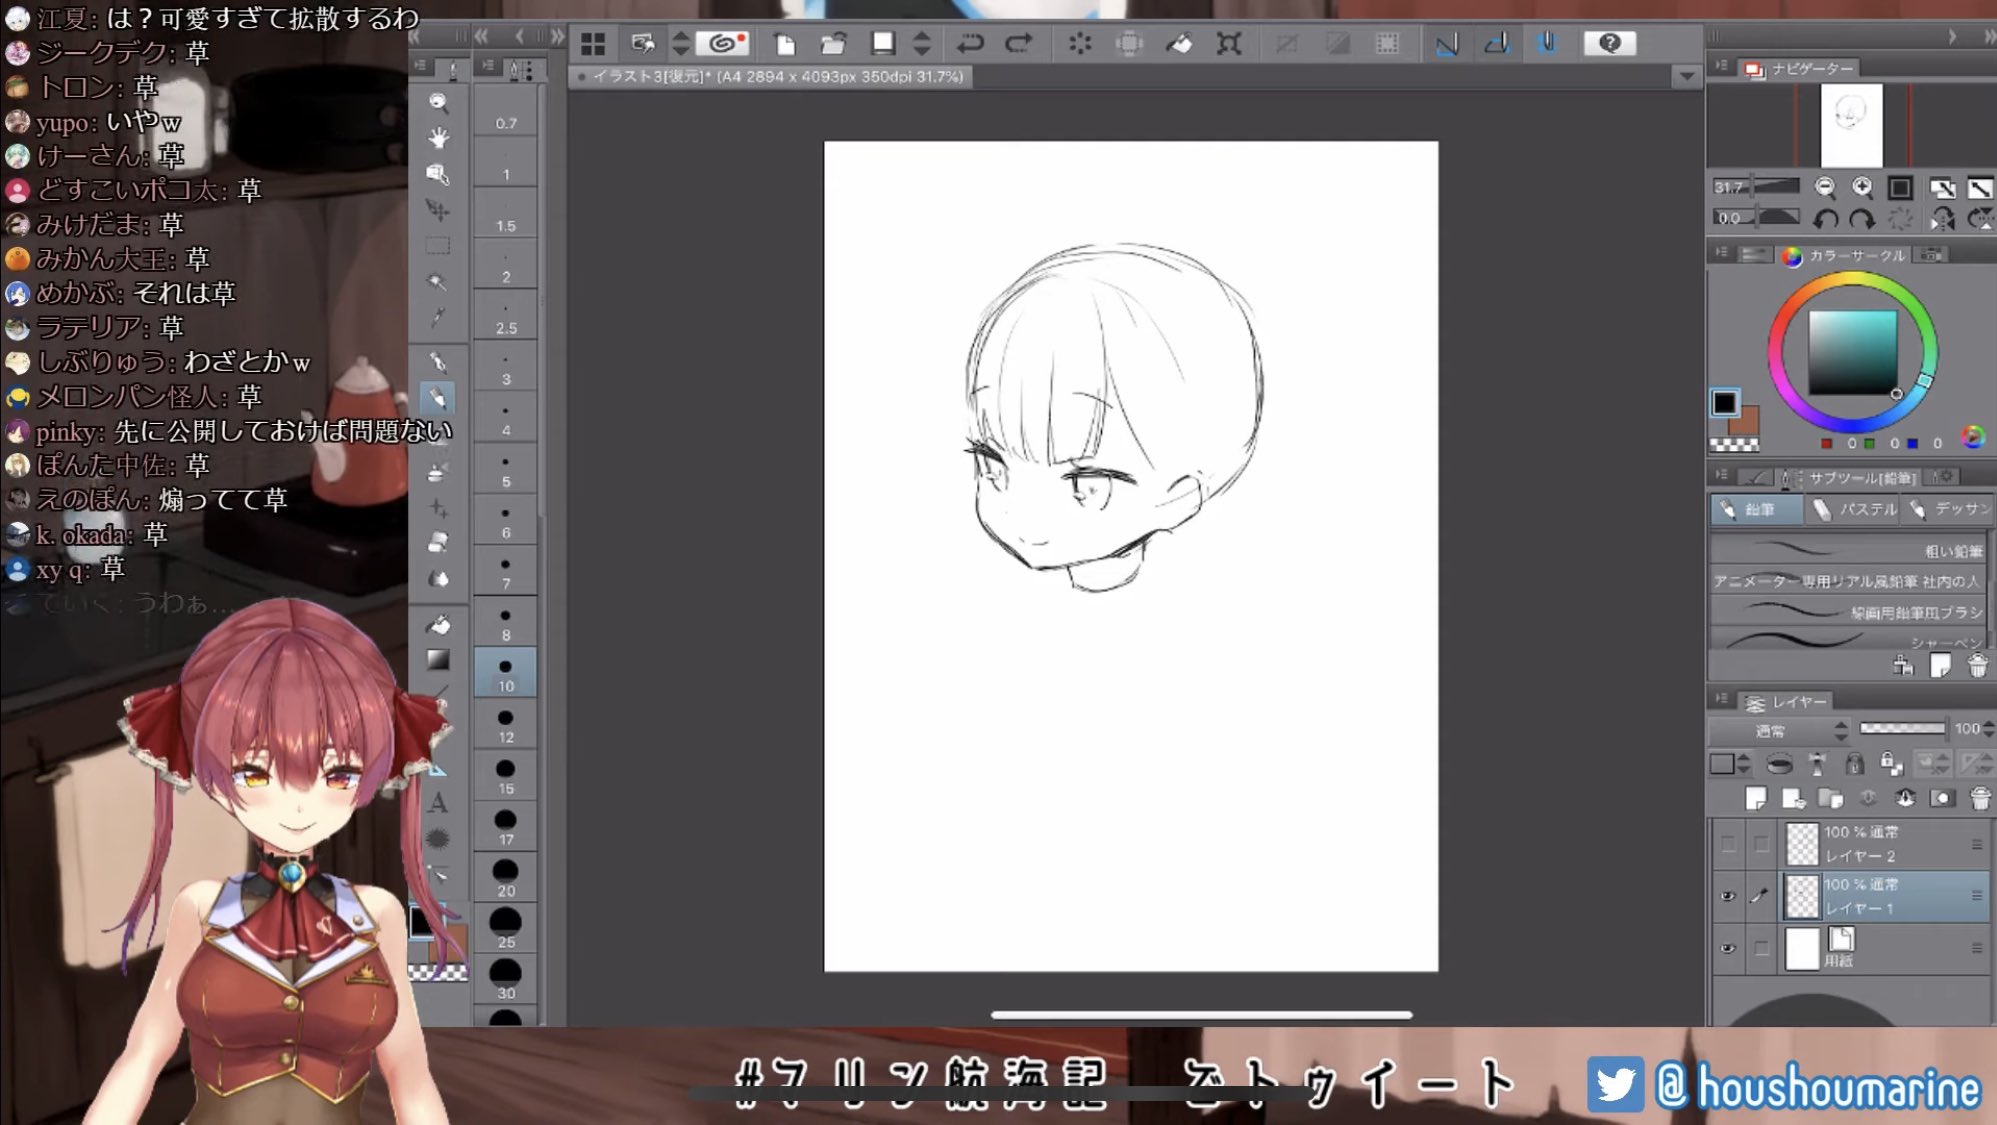Image resolution: width=1997 pixels, height=1125 pixels.
Task: Select the Pen tool
Action: pyautogui.click(x=438, y=361)
